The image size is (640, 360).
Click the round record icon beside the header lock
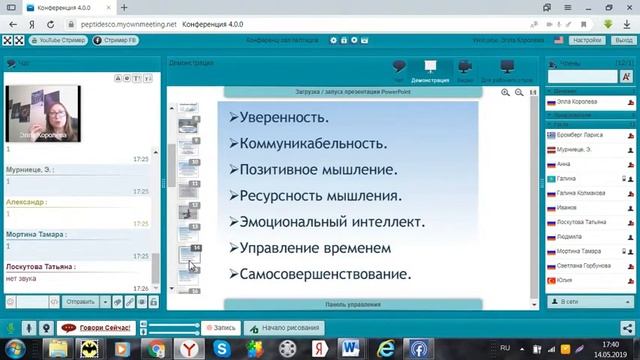coord(354,40)
